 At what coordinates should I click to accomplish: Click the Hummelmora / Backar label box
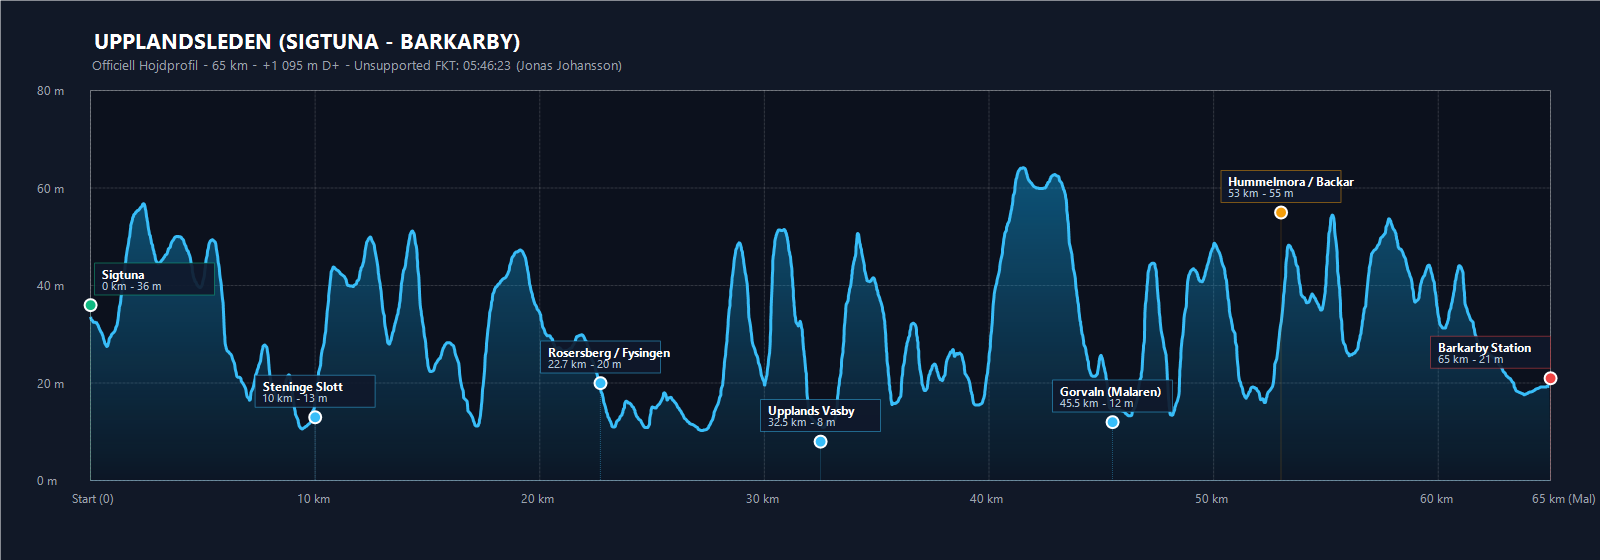1281,186
